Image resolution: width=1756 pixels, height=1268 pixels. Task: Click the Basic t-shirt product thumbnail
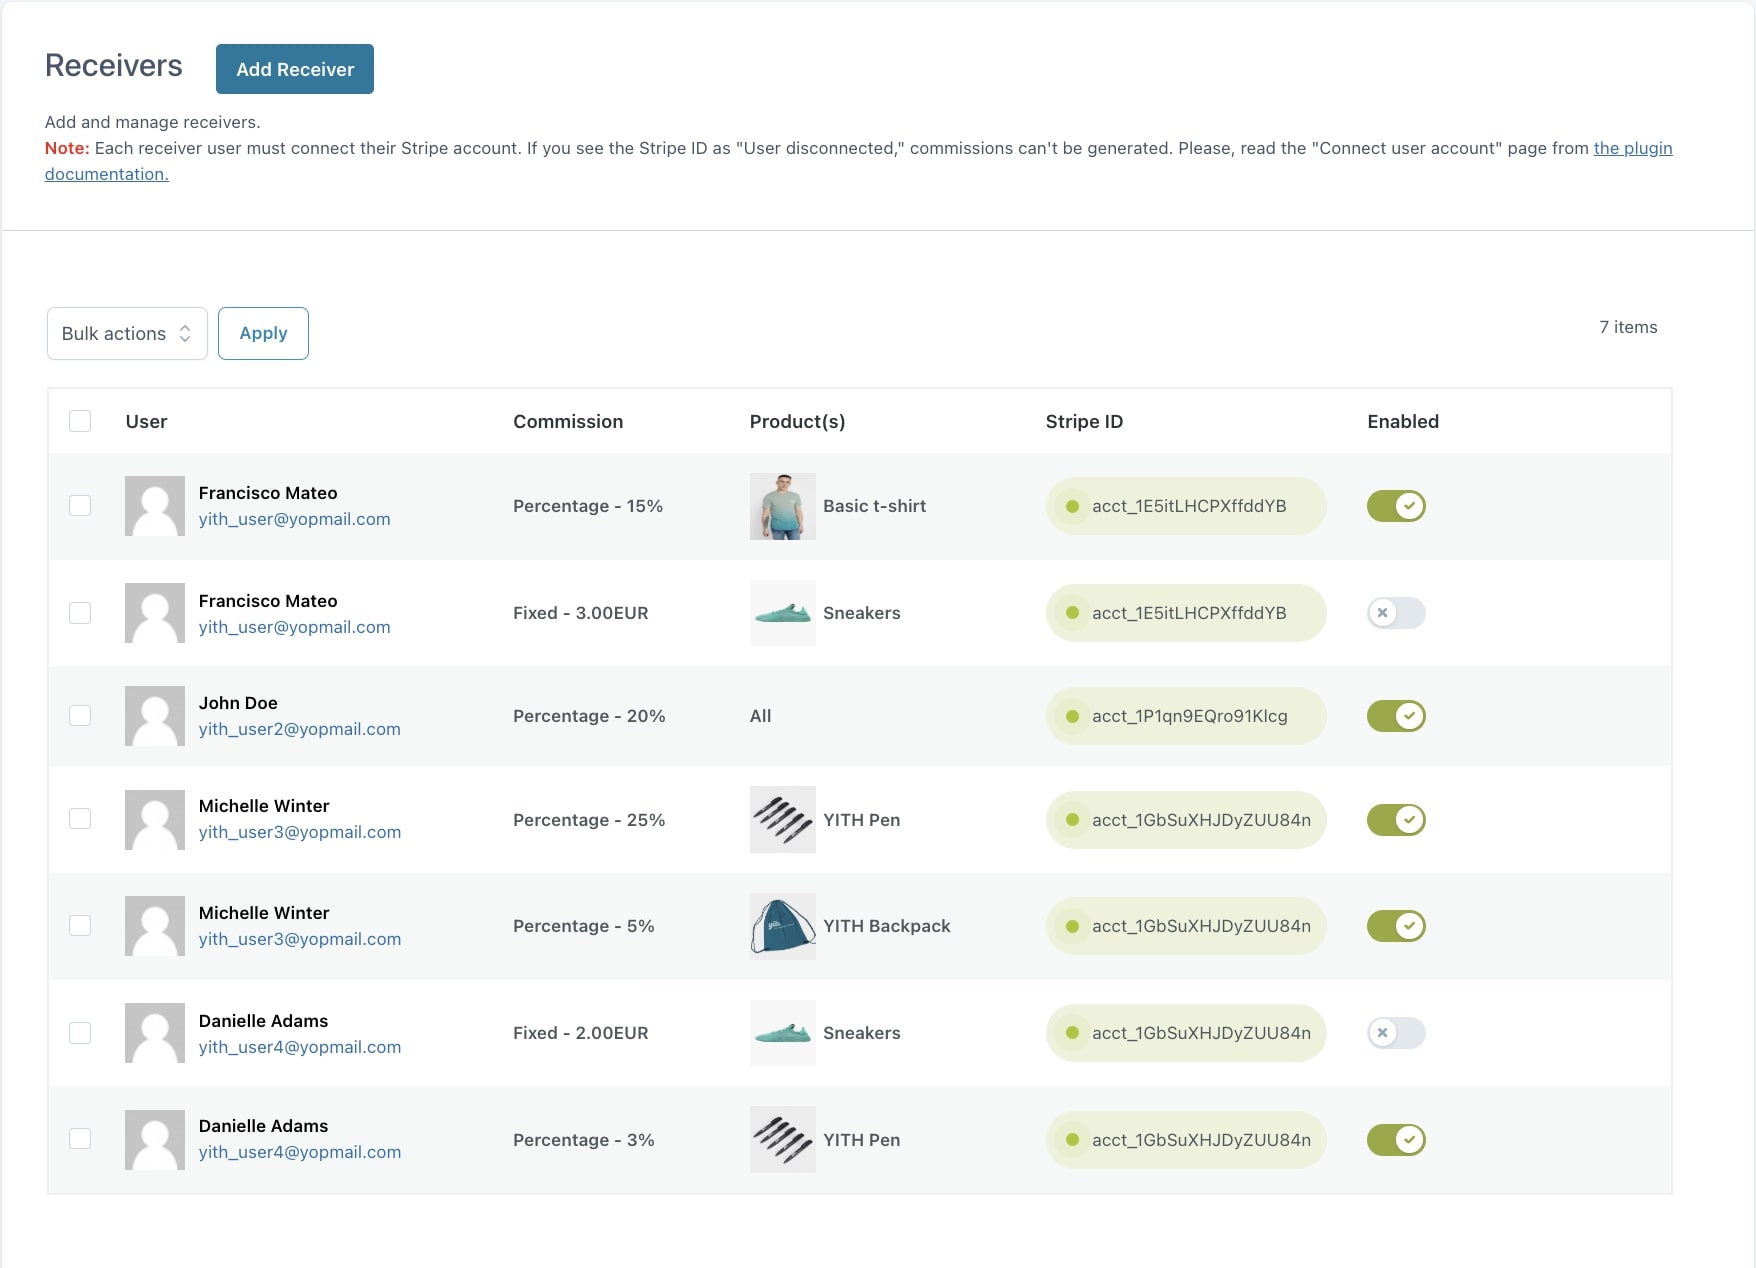[782, 506]
